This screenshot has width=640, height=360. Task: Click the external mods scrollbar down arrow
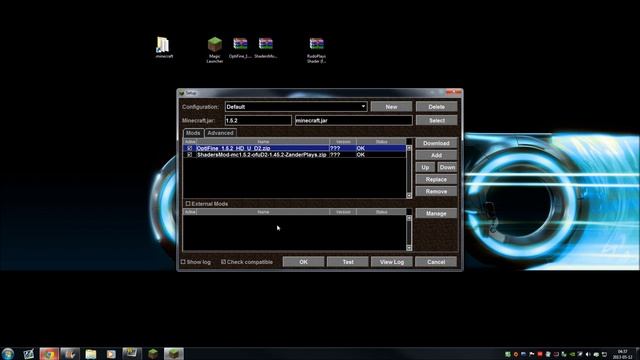[x=409, y=248]
